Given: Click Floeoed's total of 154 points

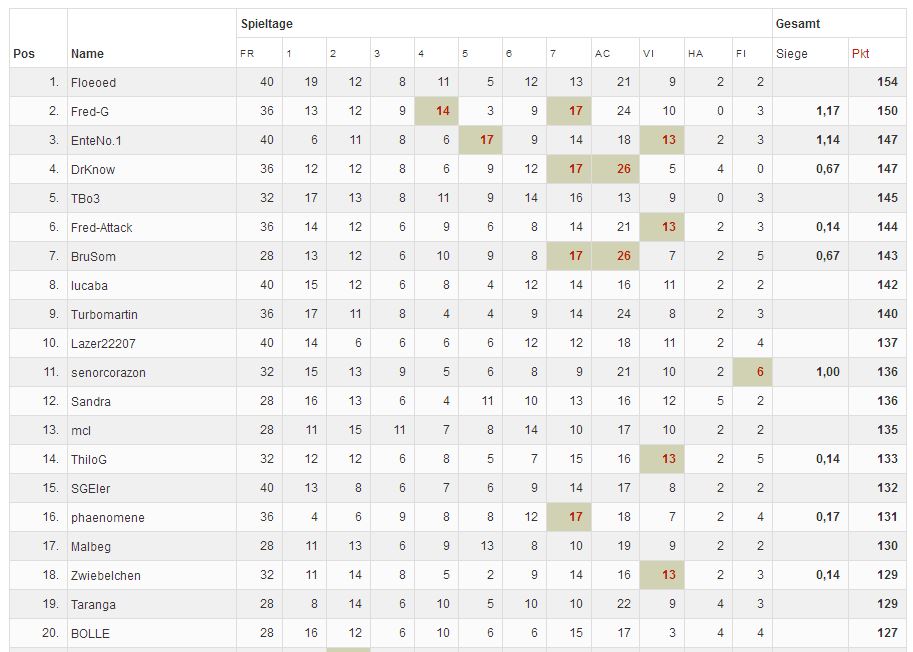Looking at the screenshot, I should coord(887,82).
